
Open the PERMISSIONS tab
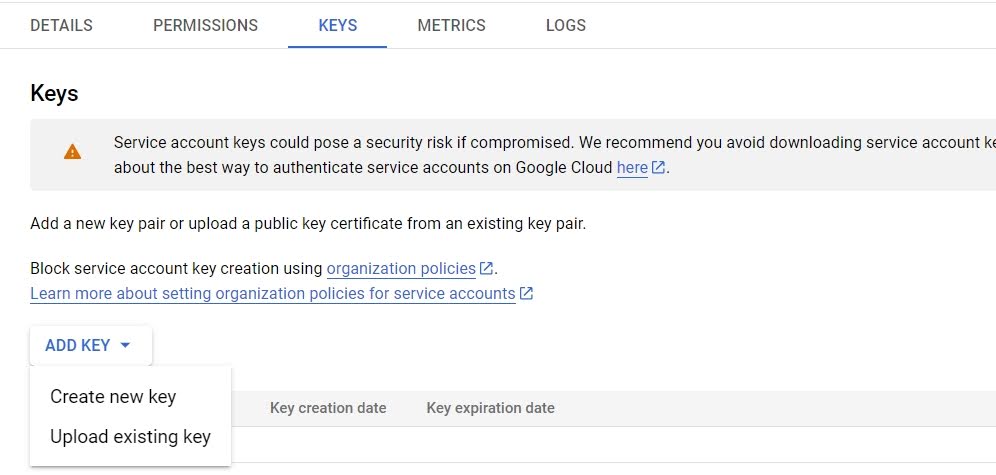tap(206, 25)
